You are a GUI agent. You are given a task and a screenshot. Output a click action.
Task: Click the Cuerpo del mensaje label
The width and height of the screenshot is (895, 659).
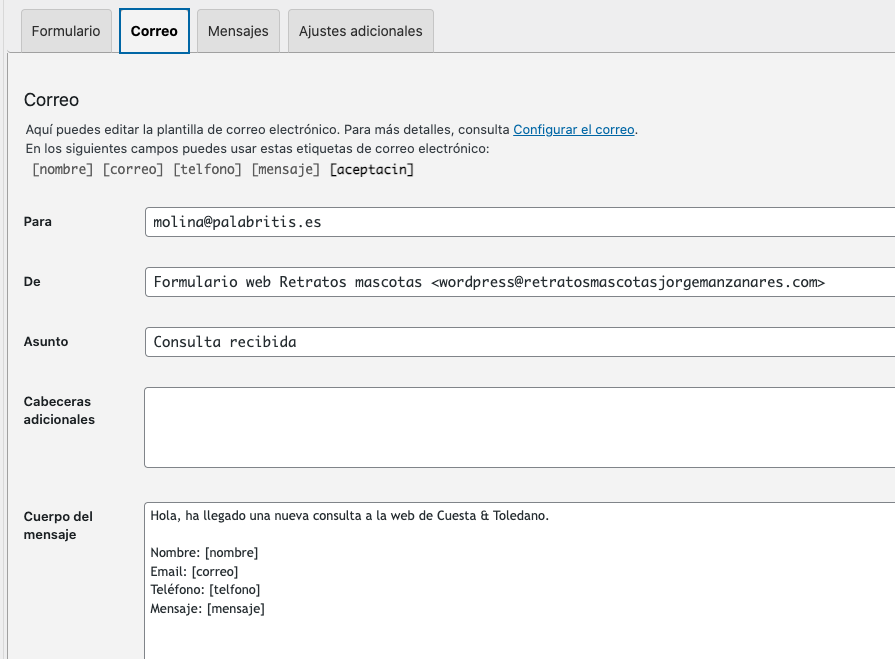(x=58, y=525)
